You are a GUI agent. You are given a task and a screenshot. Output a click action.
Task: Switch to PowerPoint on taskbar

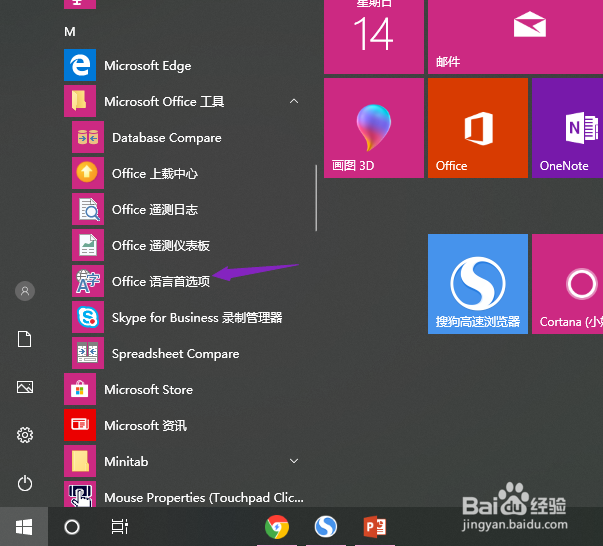375,527
